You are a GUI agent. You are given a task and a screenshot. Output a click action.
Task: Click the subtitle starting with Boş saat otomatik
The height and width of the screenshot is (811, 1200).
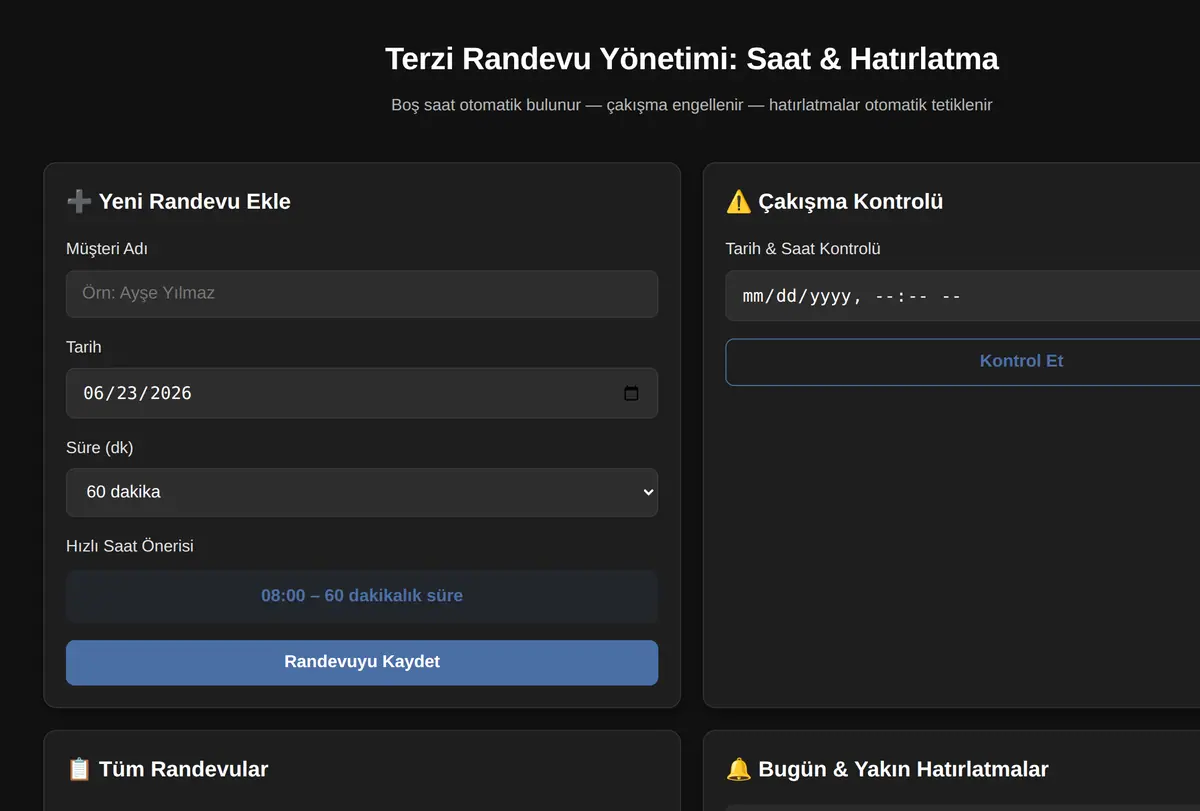coord(692,104)
